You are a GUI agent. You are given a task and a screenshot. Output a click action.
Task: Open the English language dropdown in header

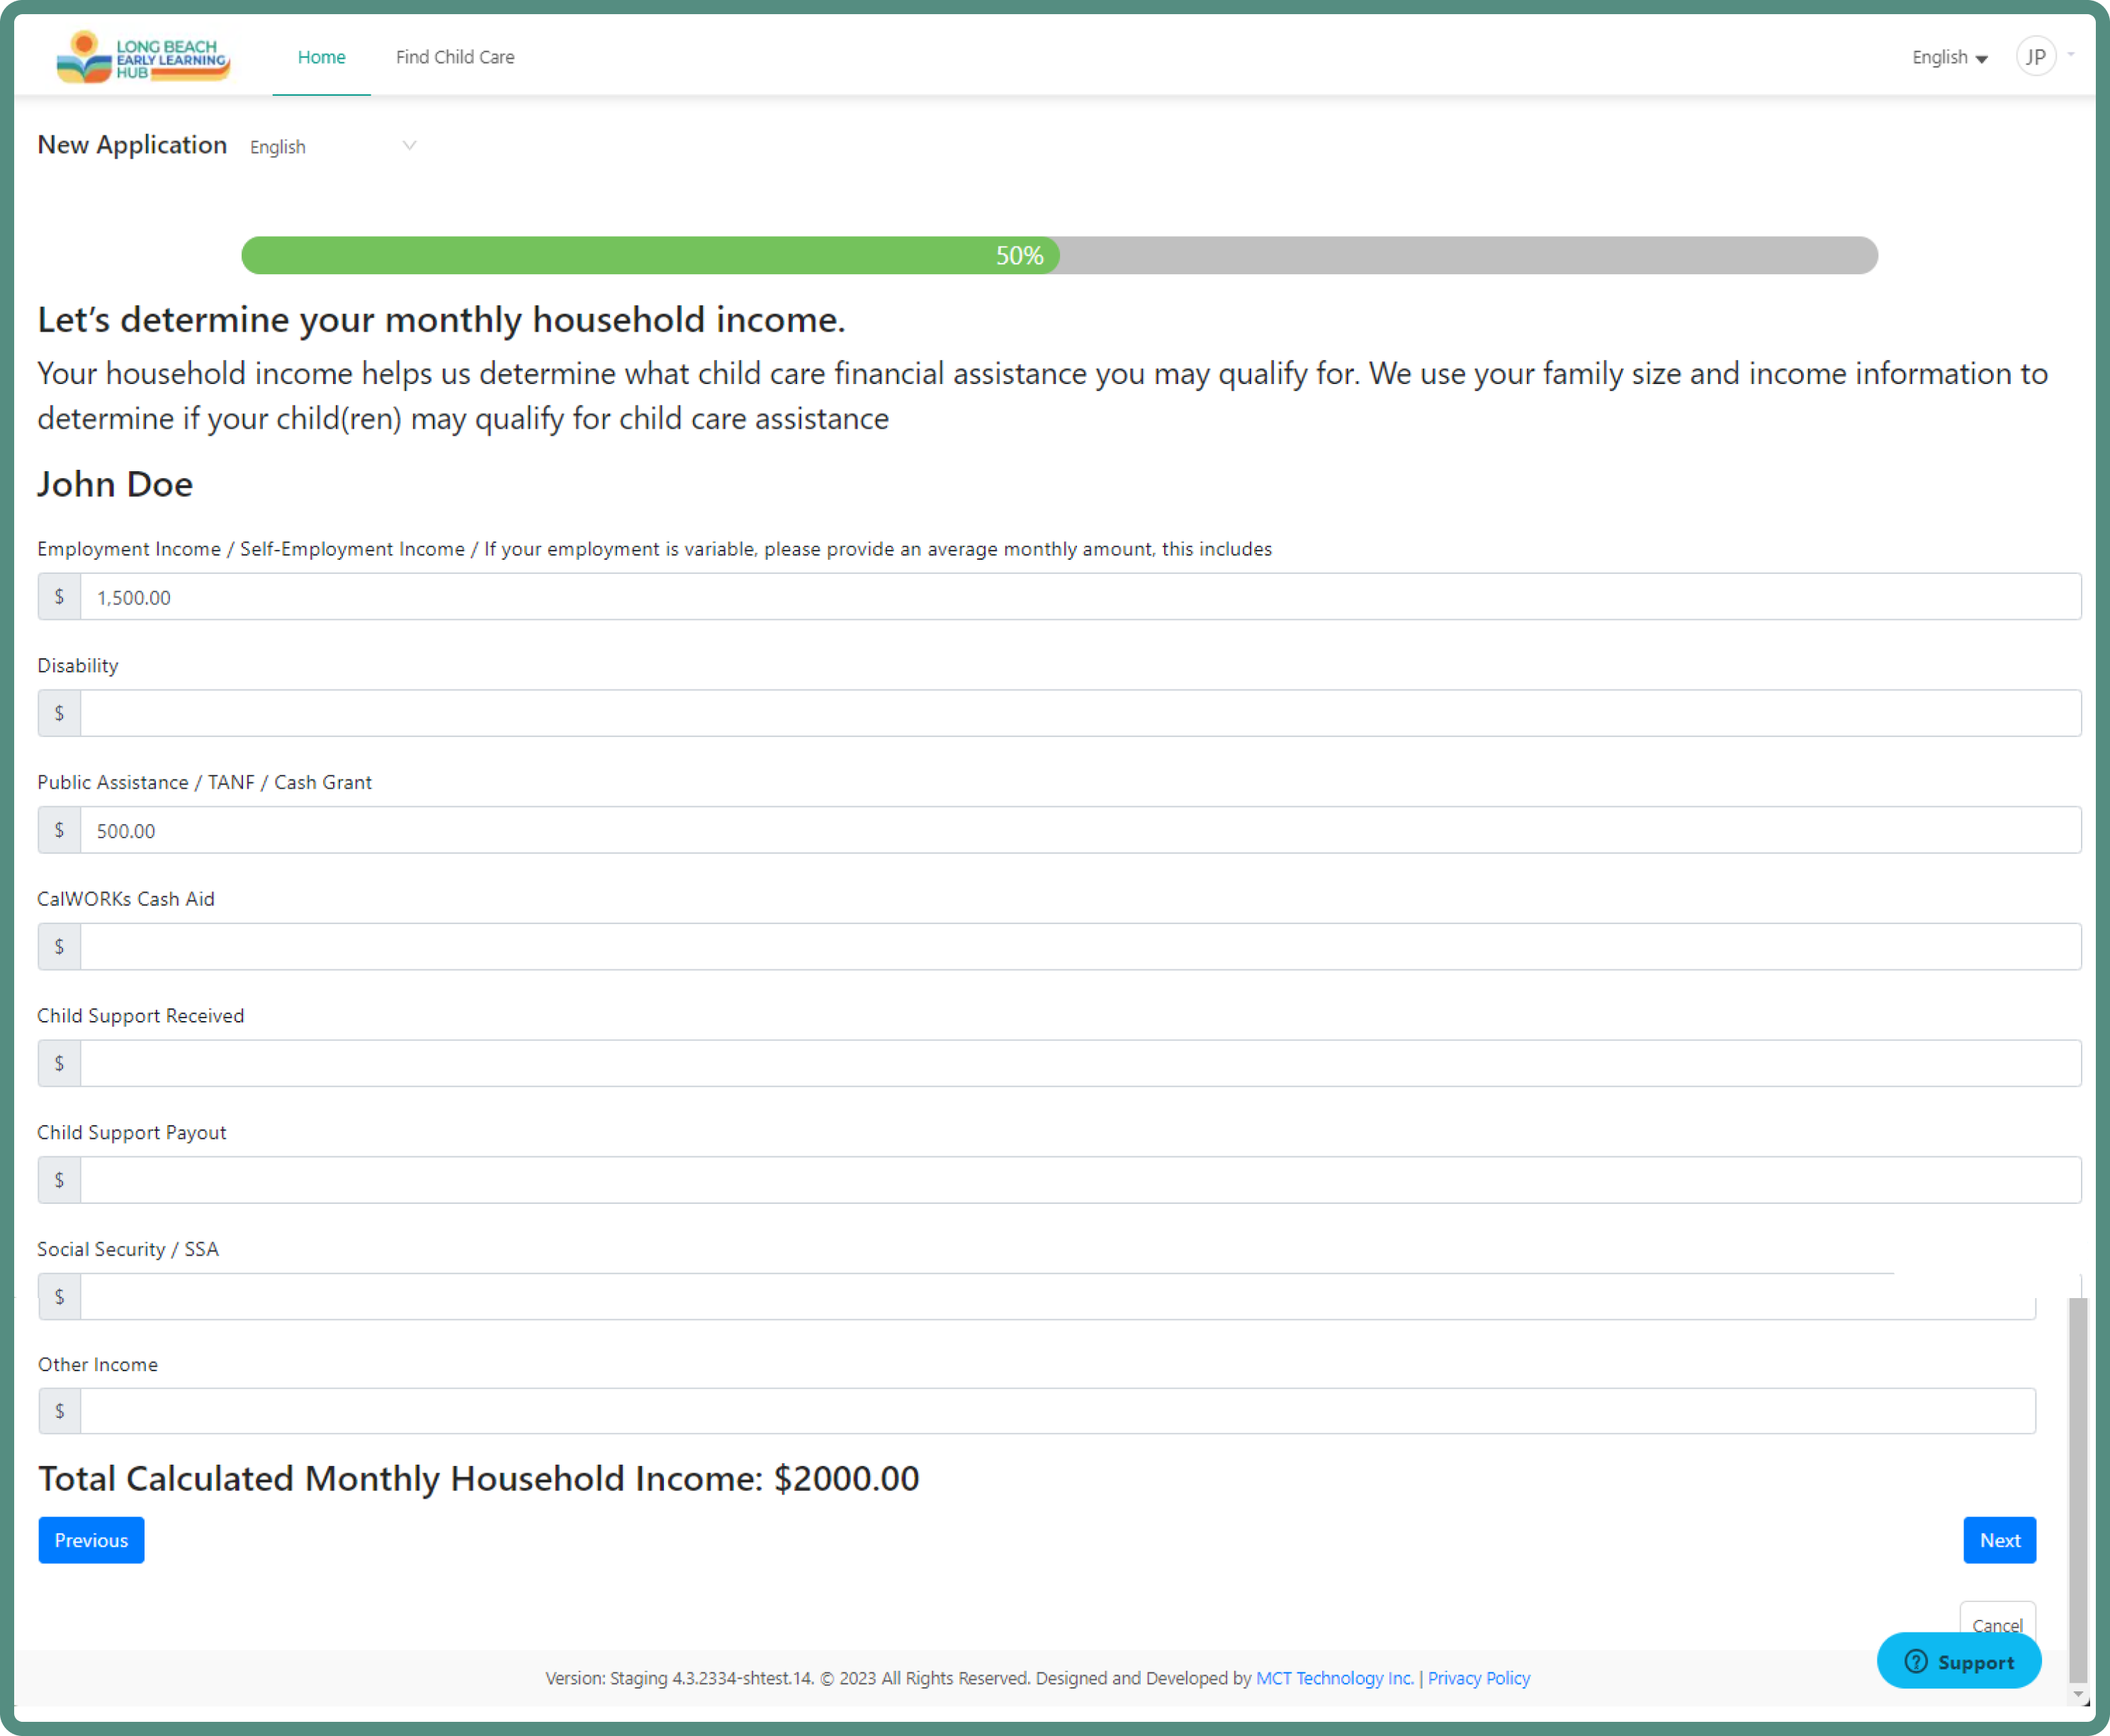point(1949,58)
